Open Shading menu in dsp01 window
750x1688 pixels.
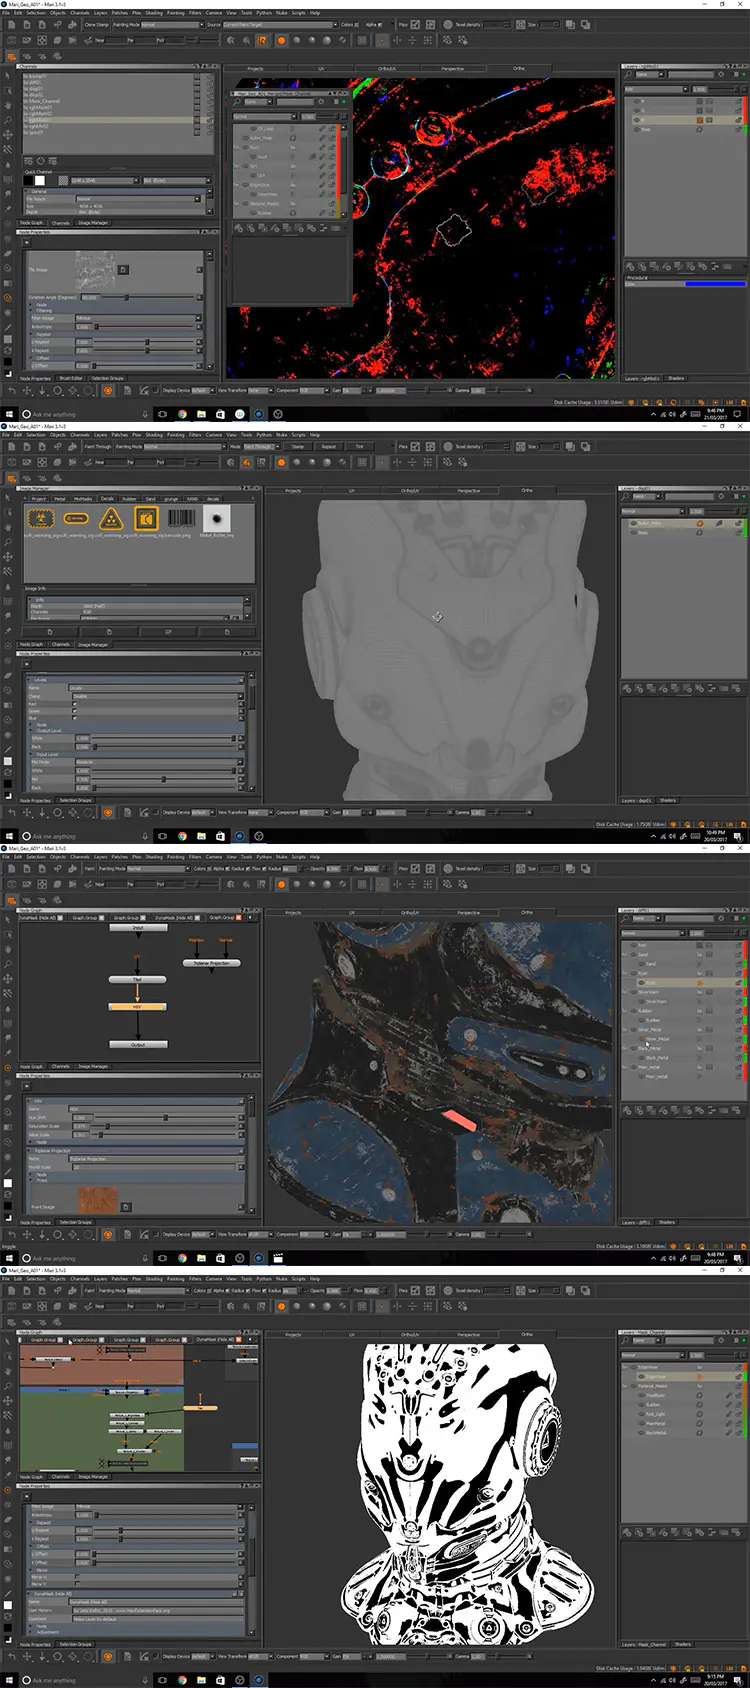(153, 435)
